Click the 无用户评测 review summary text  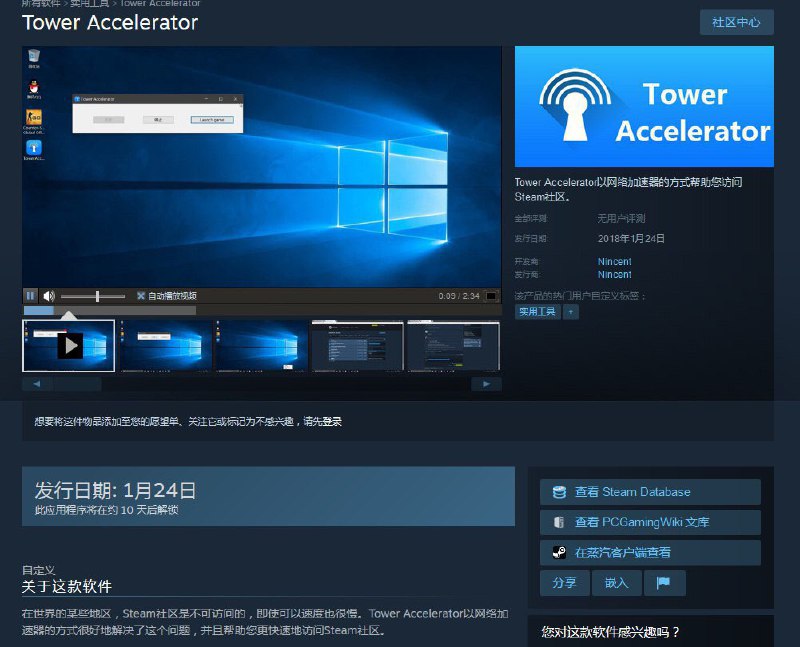pyautogui.click(x=621, y=219)
